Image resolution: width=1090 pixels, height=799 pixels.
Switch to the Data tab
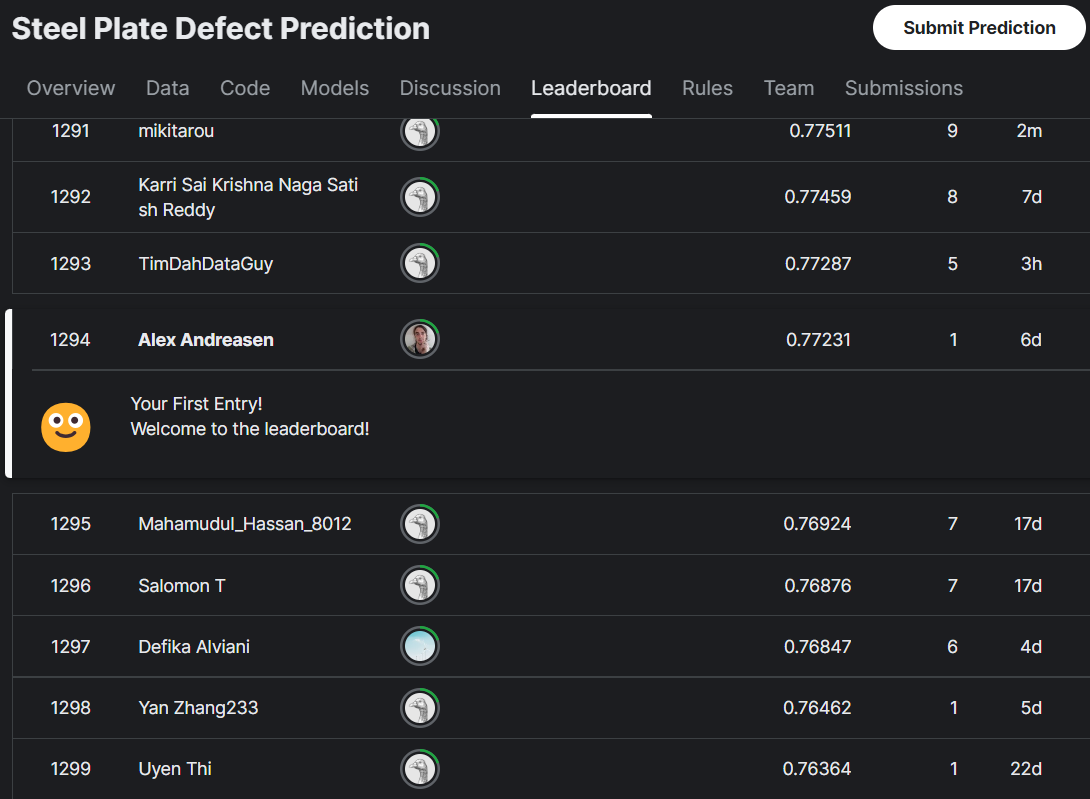click(x=167, y=88)
